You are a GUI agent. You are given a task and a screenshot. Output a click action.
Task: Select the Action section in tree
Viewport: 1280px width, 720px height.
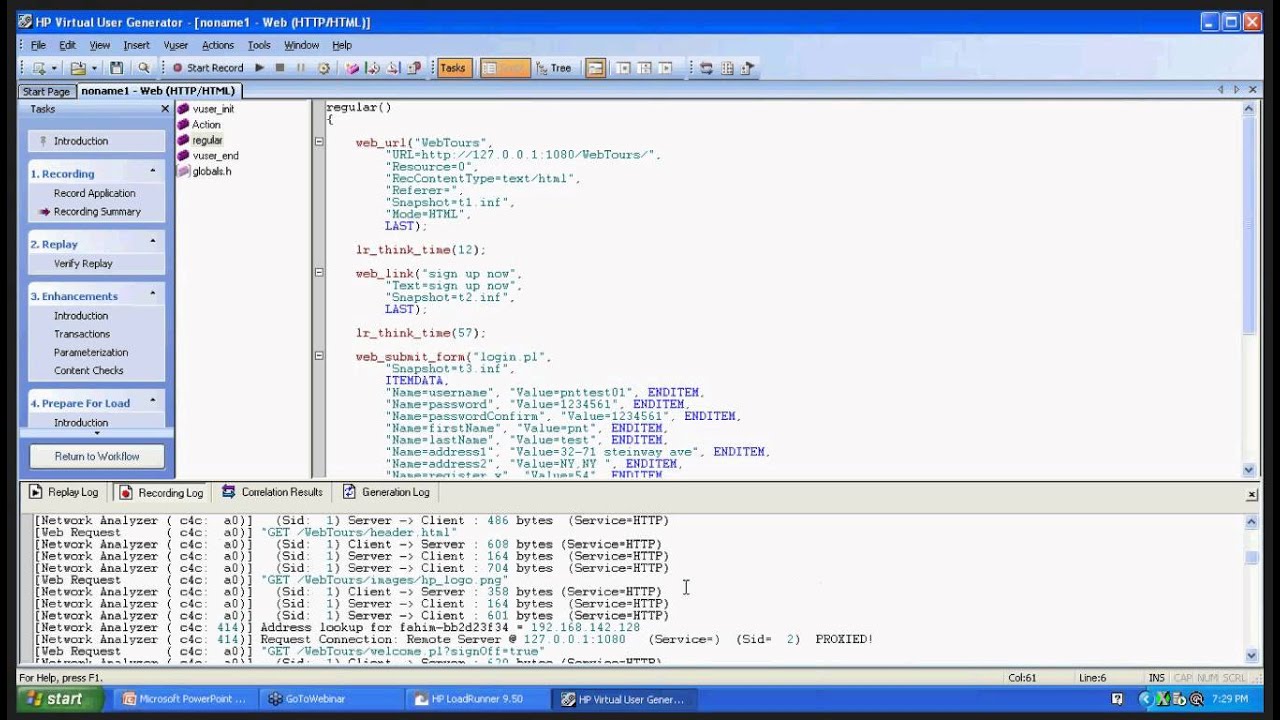206,125
